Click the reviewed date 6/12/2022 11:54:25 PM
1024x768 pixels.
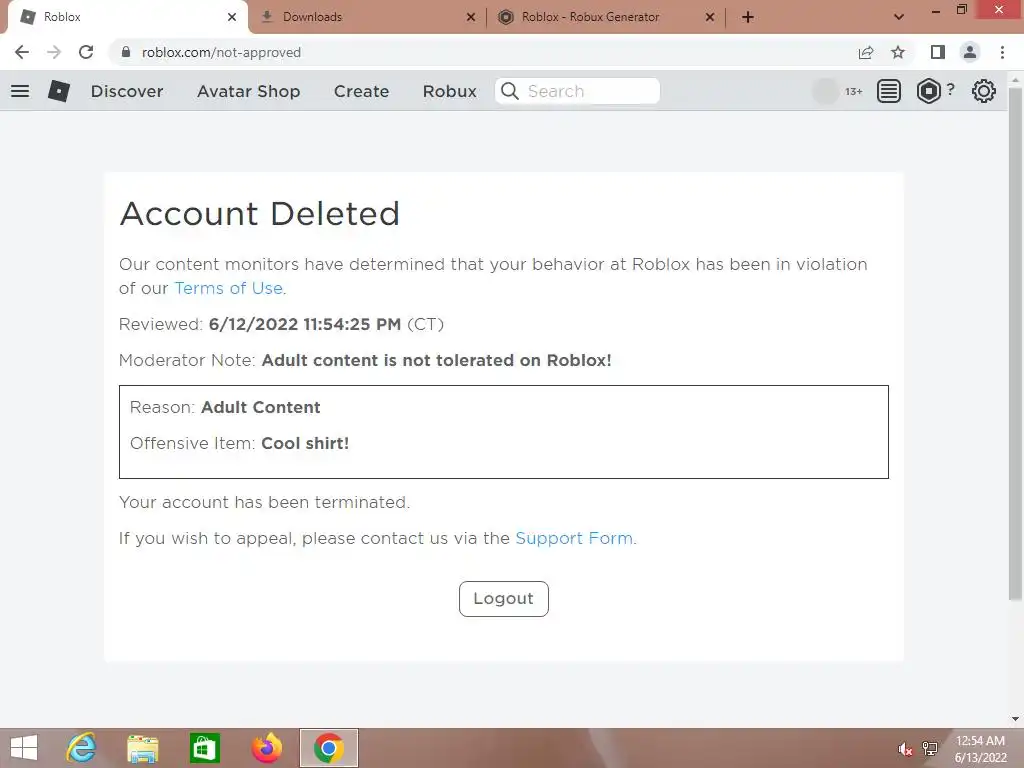click(x=305, y=324)
